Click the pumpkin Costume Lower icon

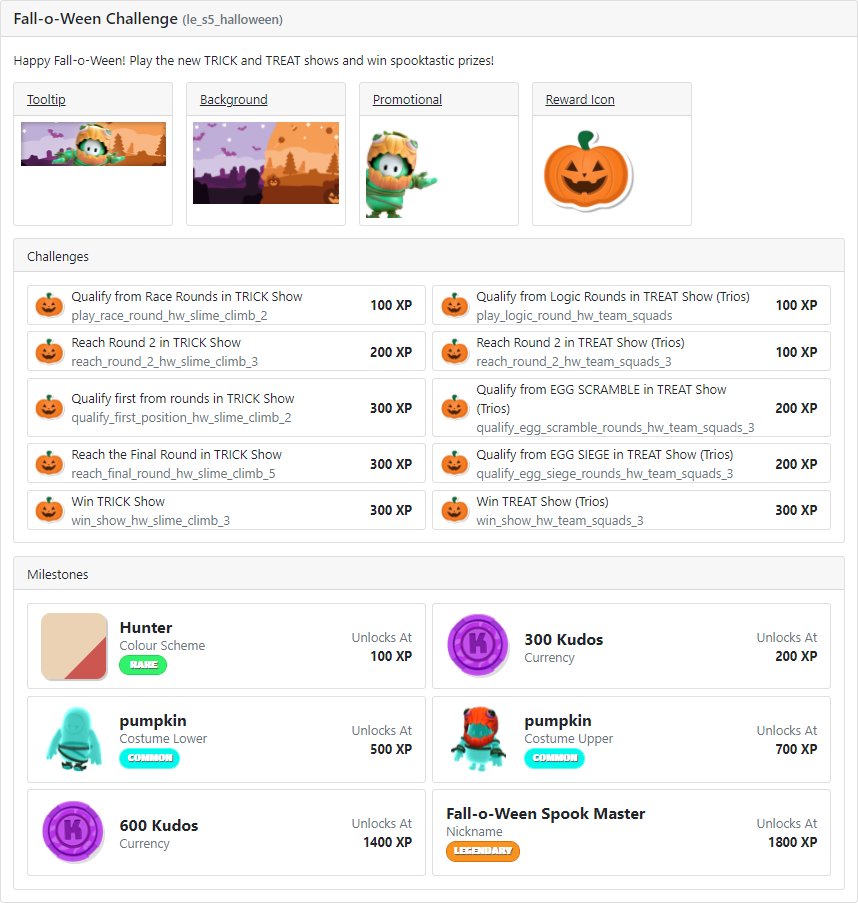pos(74,739)
